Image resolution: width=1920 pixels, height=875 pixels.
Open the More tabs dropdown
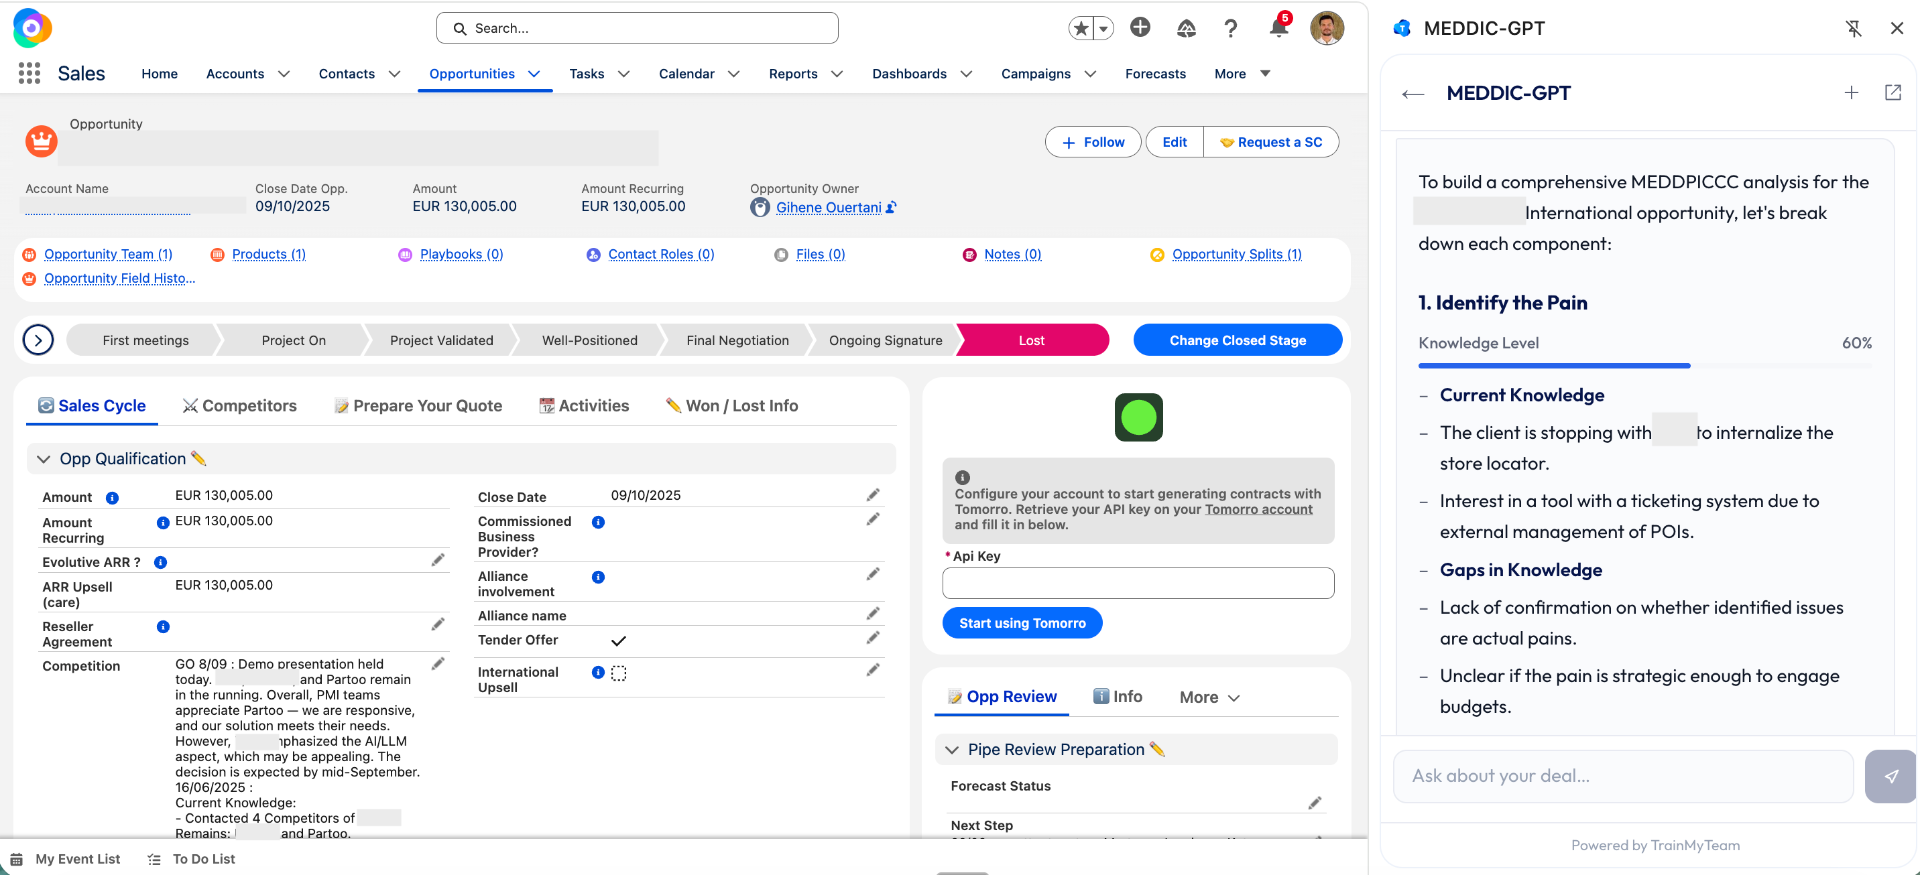click(1210, 698)
